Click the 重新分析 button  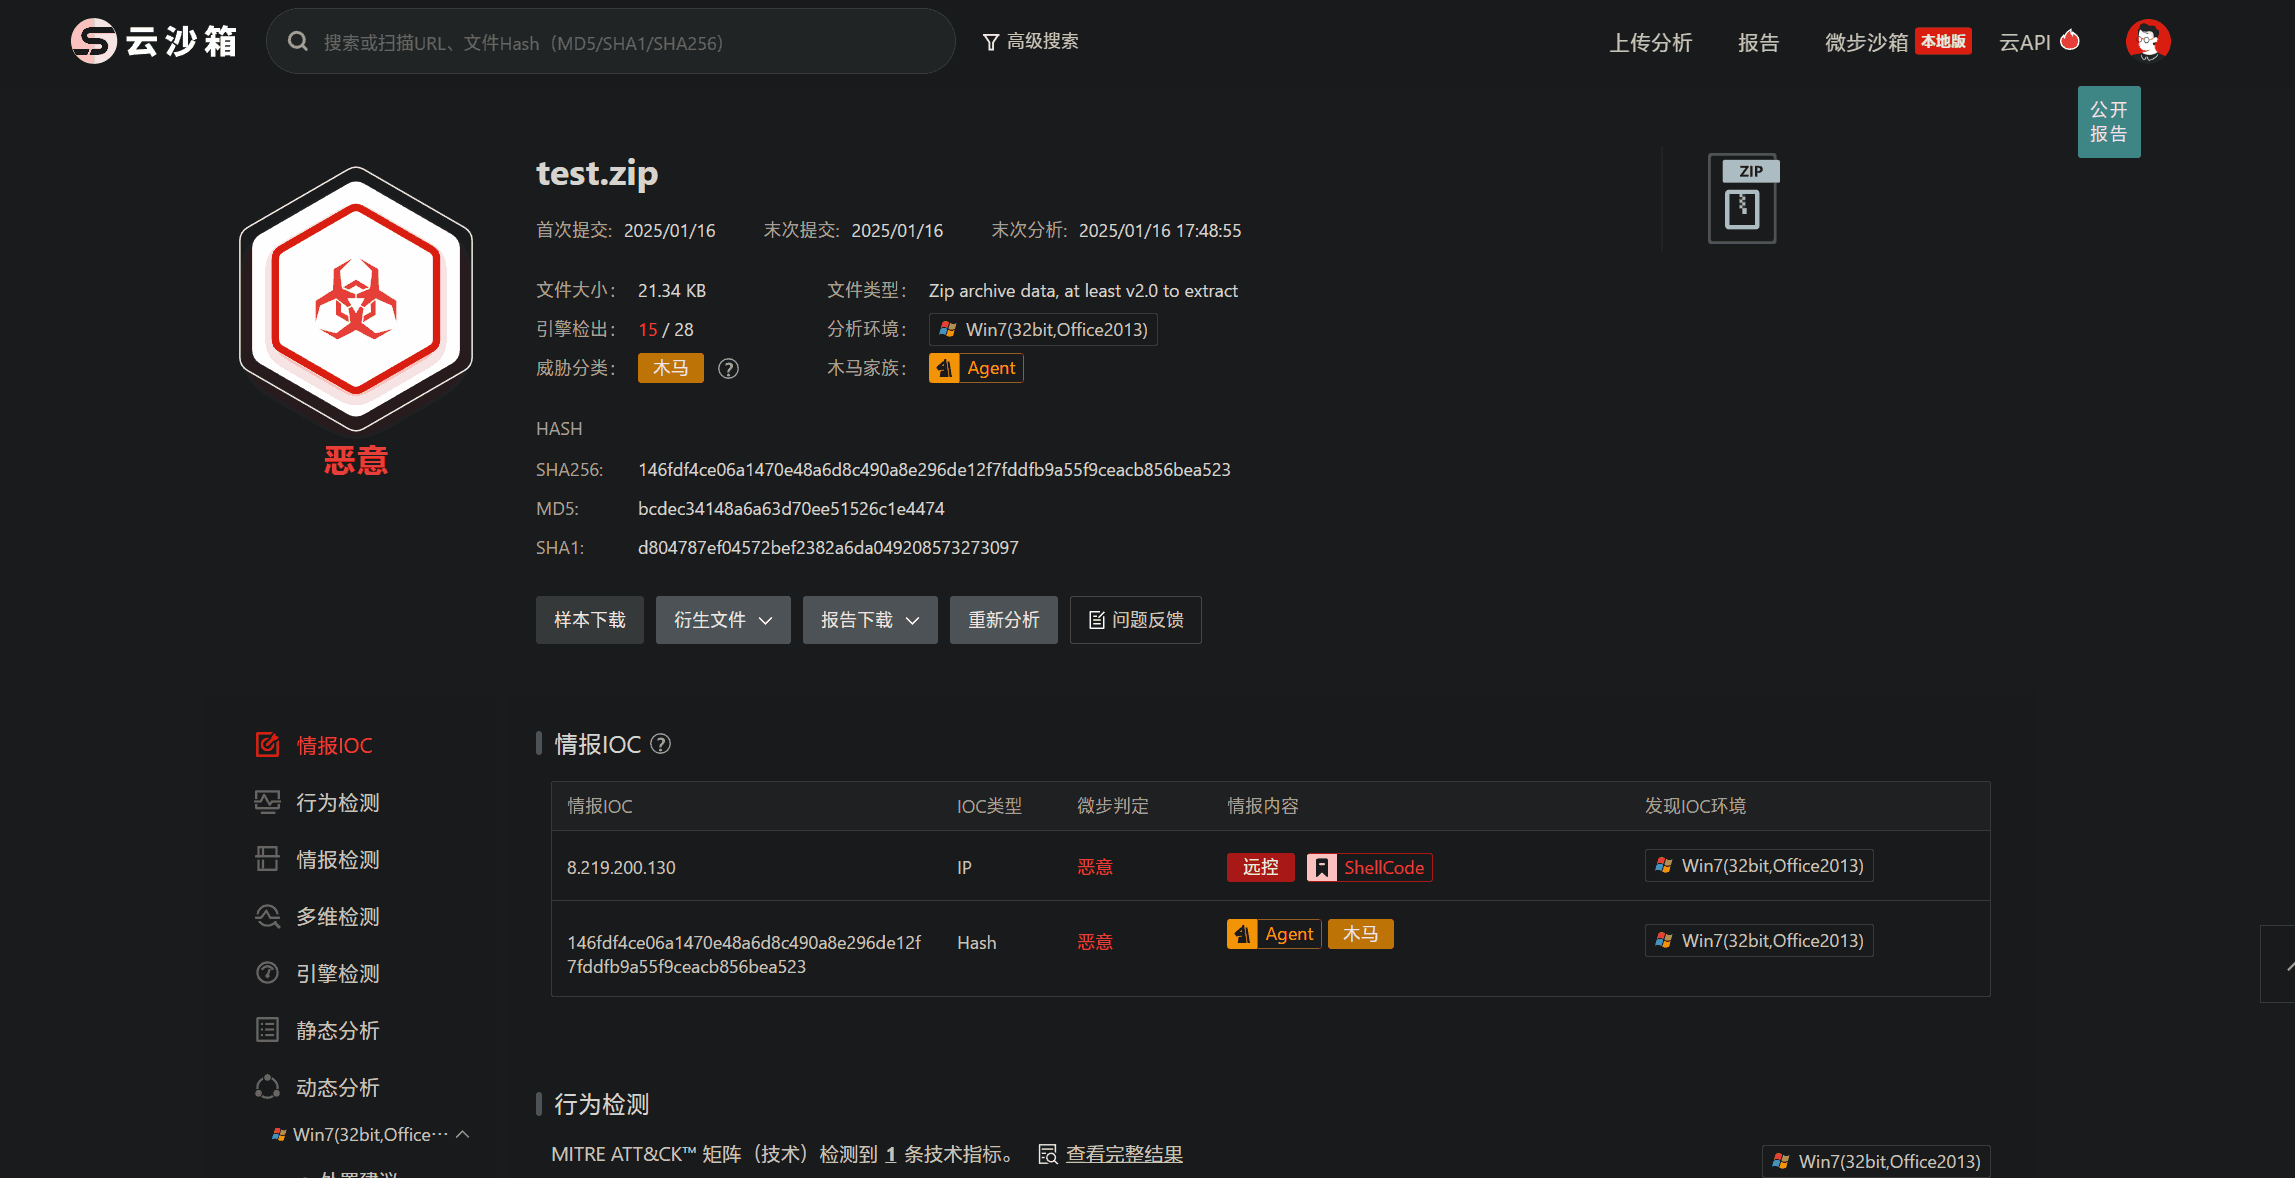point(1003,620)
